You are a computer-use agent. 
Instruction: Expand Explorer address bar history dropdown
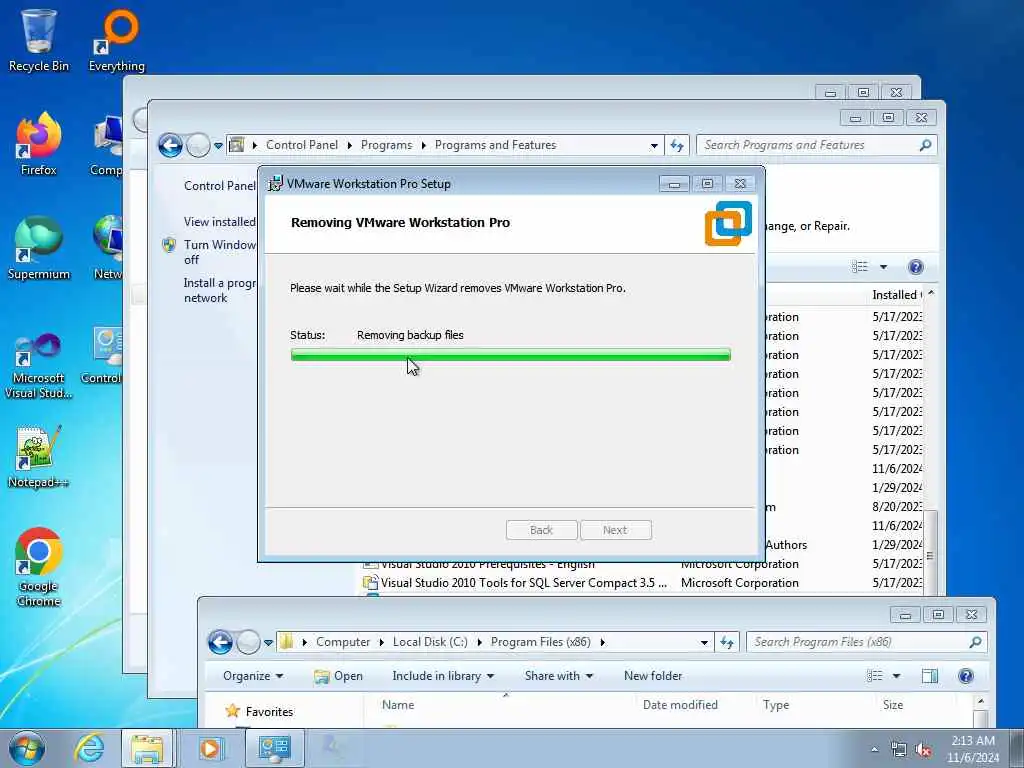pyautogui.click(x=704, y=643)
